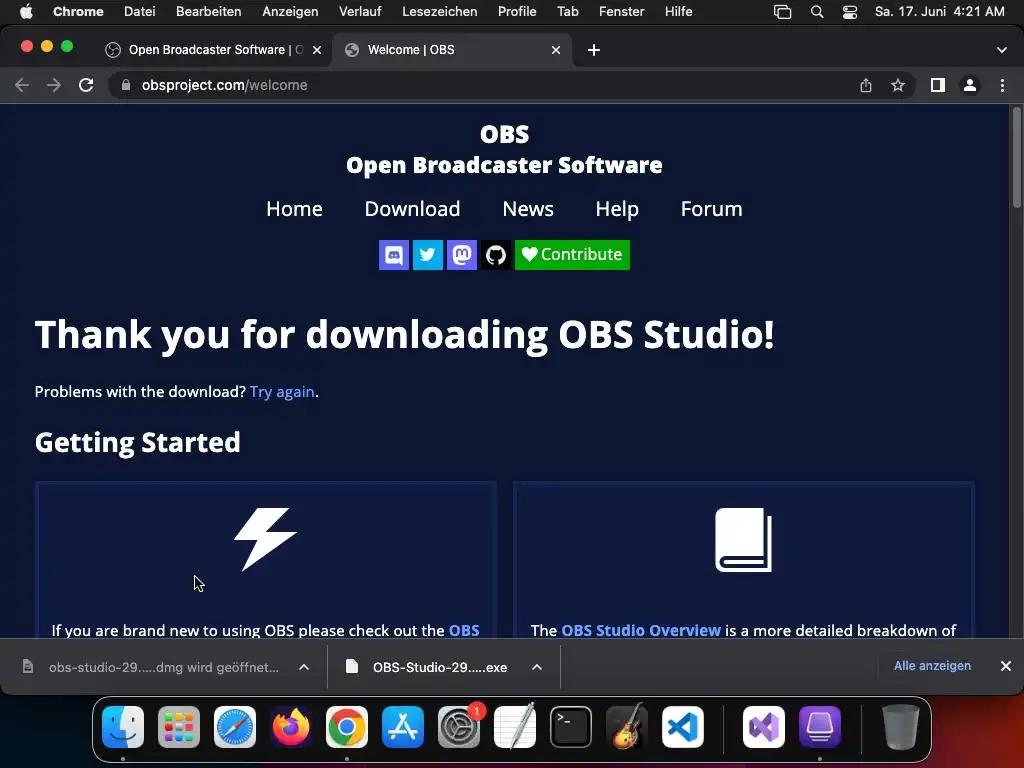Open Chrome three-dot menu
This screenshot has height=768, width=1024.
[1002, 85]
